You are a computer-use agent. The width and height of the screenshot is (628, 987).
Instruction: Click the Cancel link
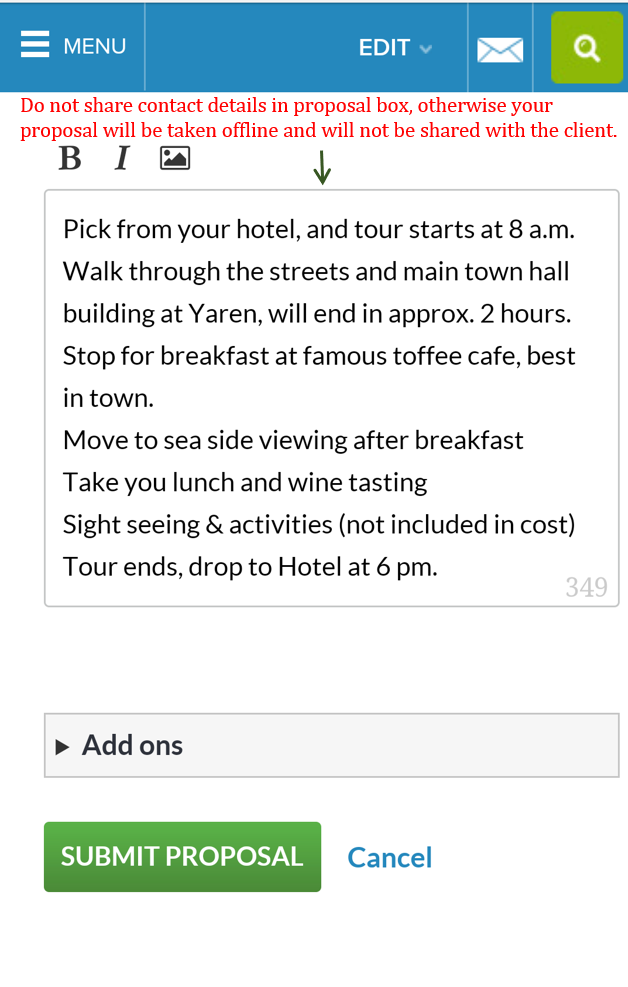(389, 857)
